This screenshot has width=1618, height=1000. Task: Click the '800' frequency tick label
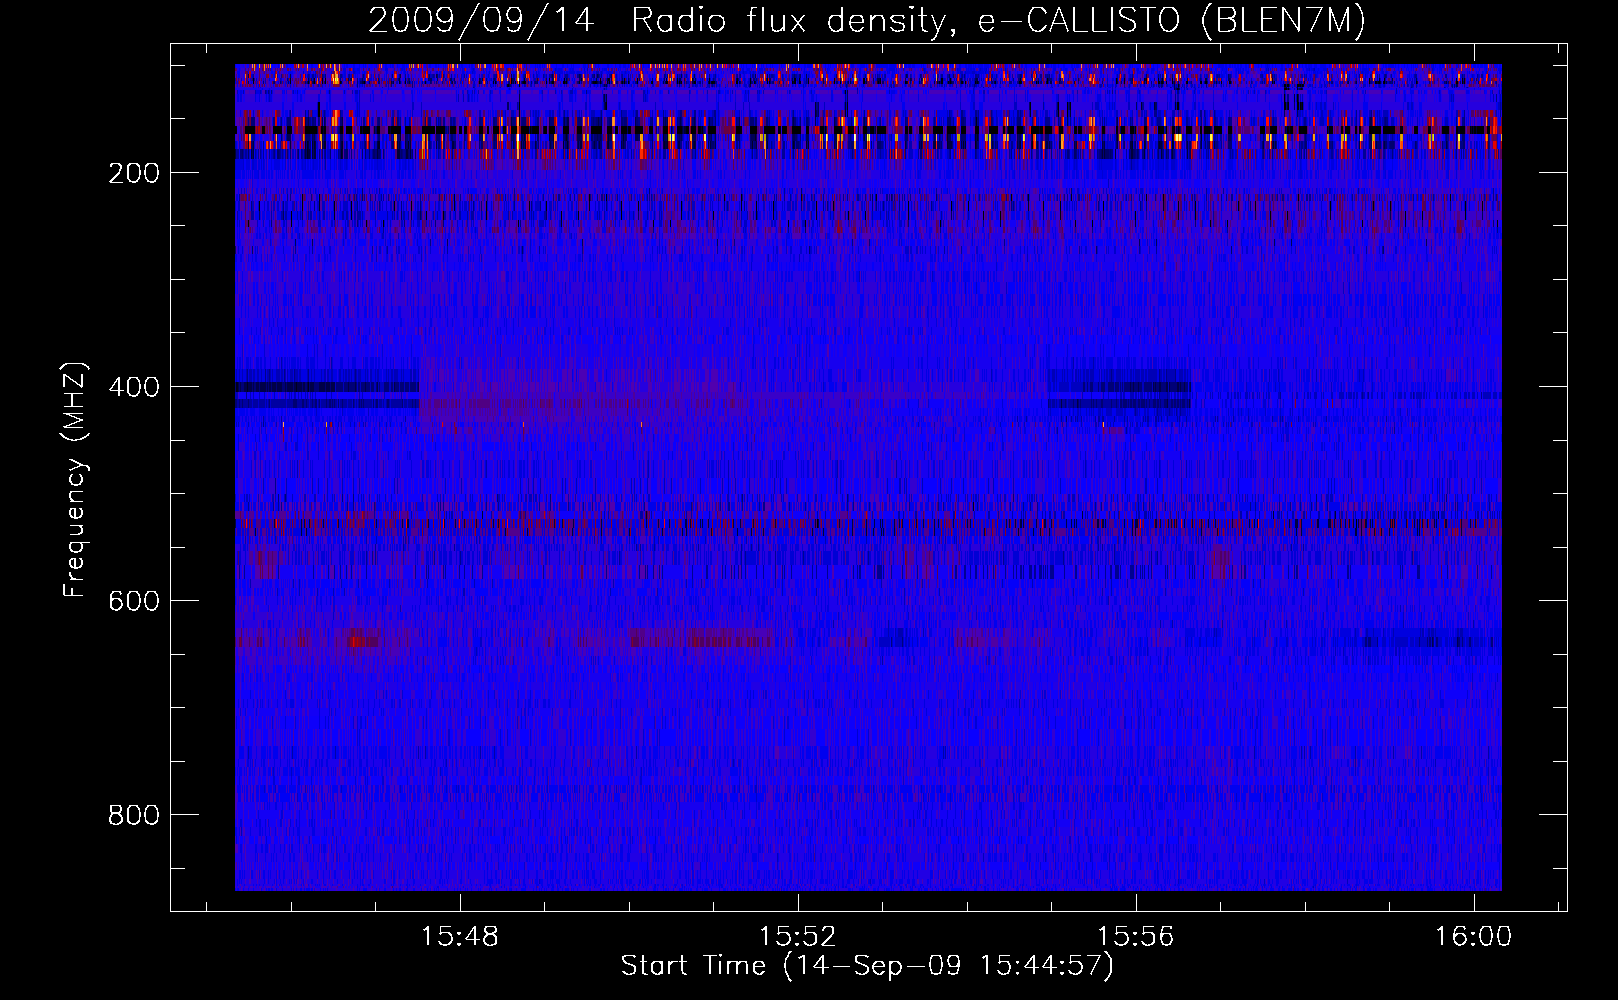134,816
